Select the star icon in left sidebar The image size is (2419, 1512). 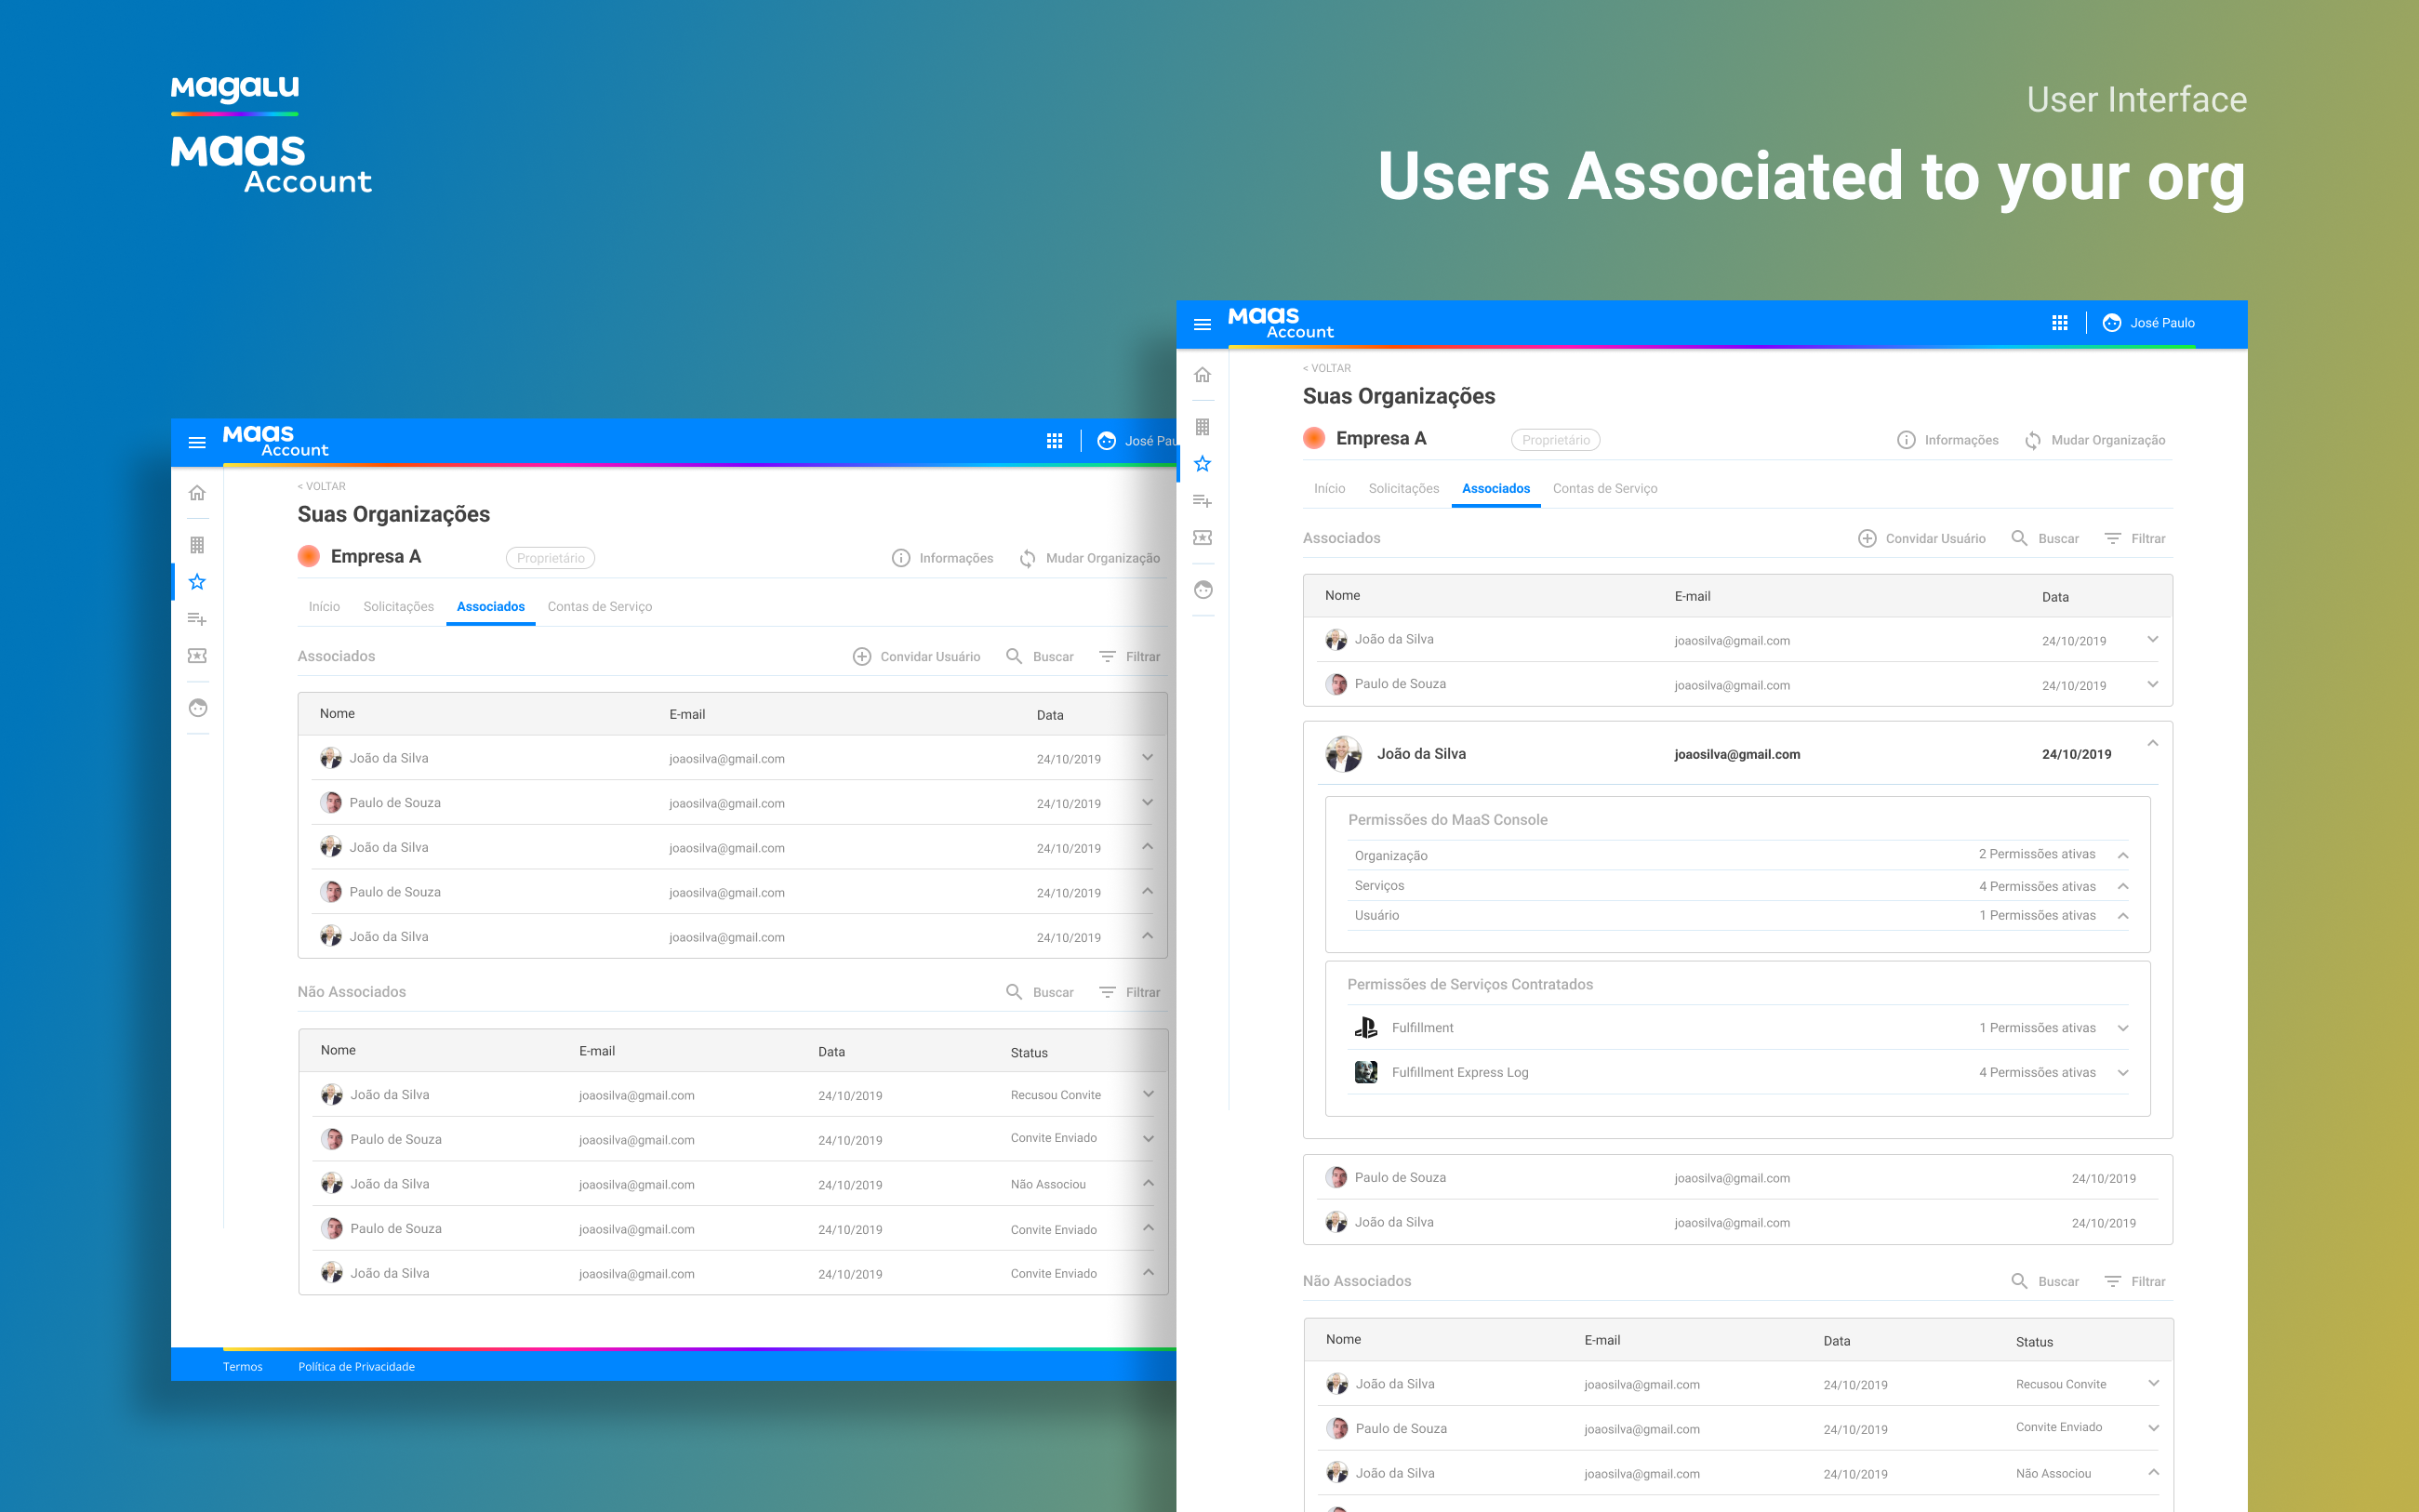(197, 582)
